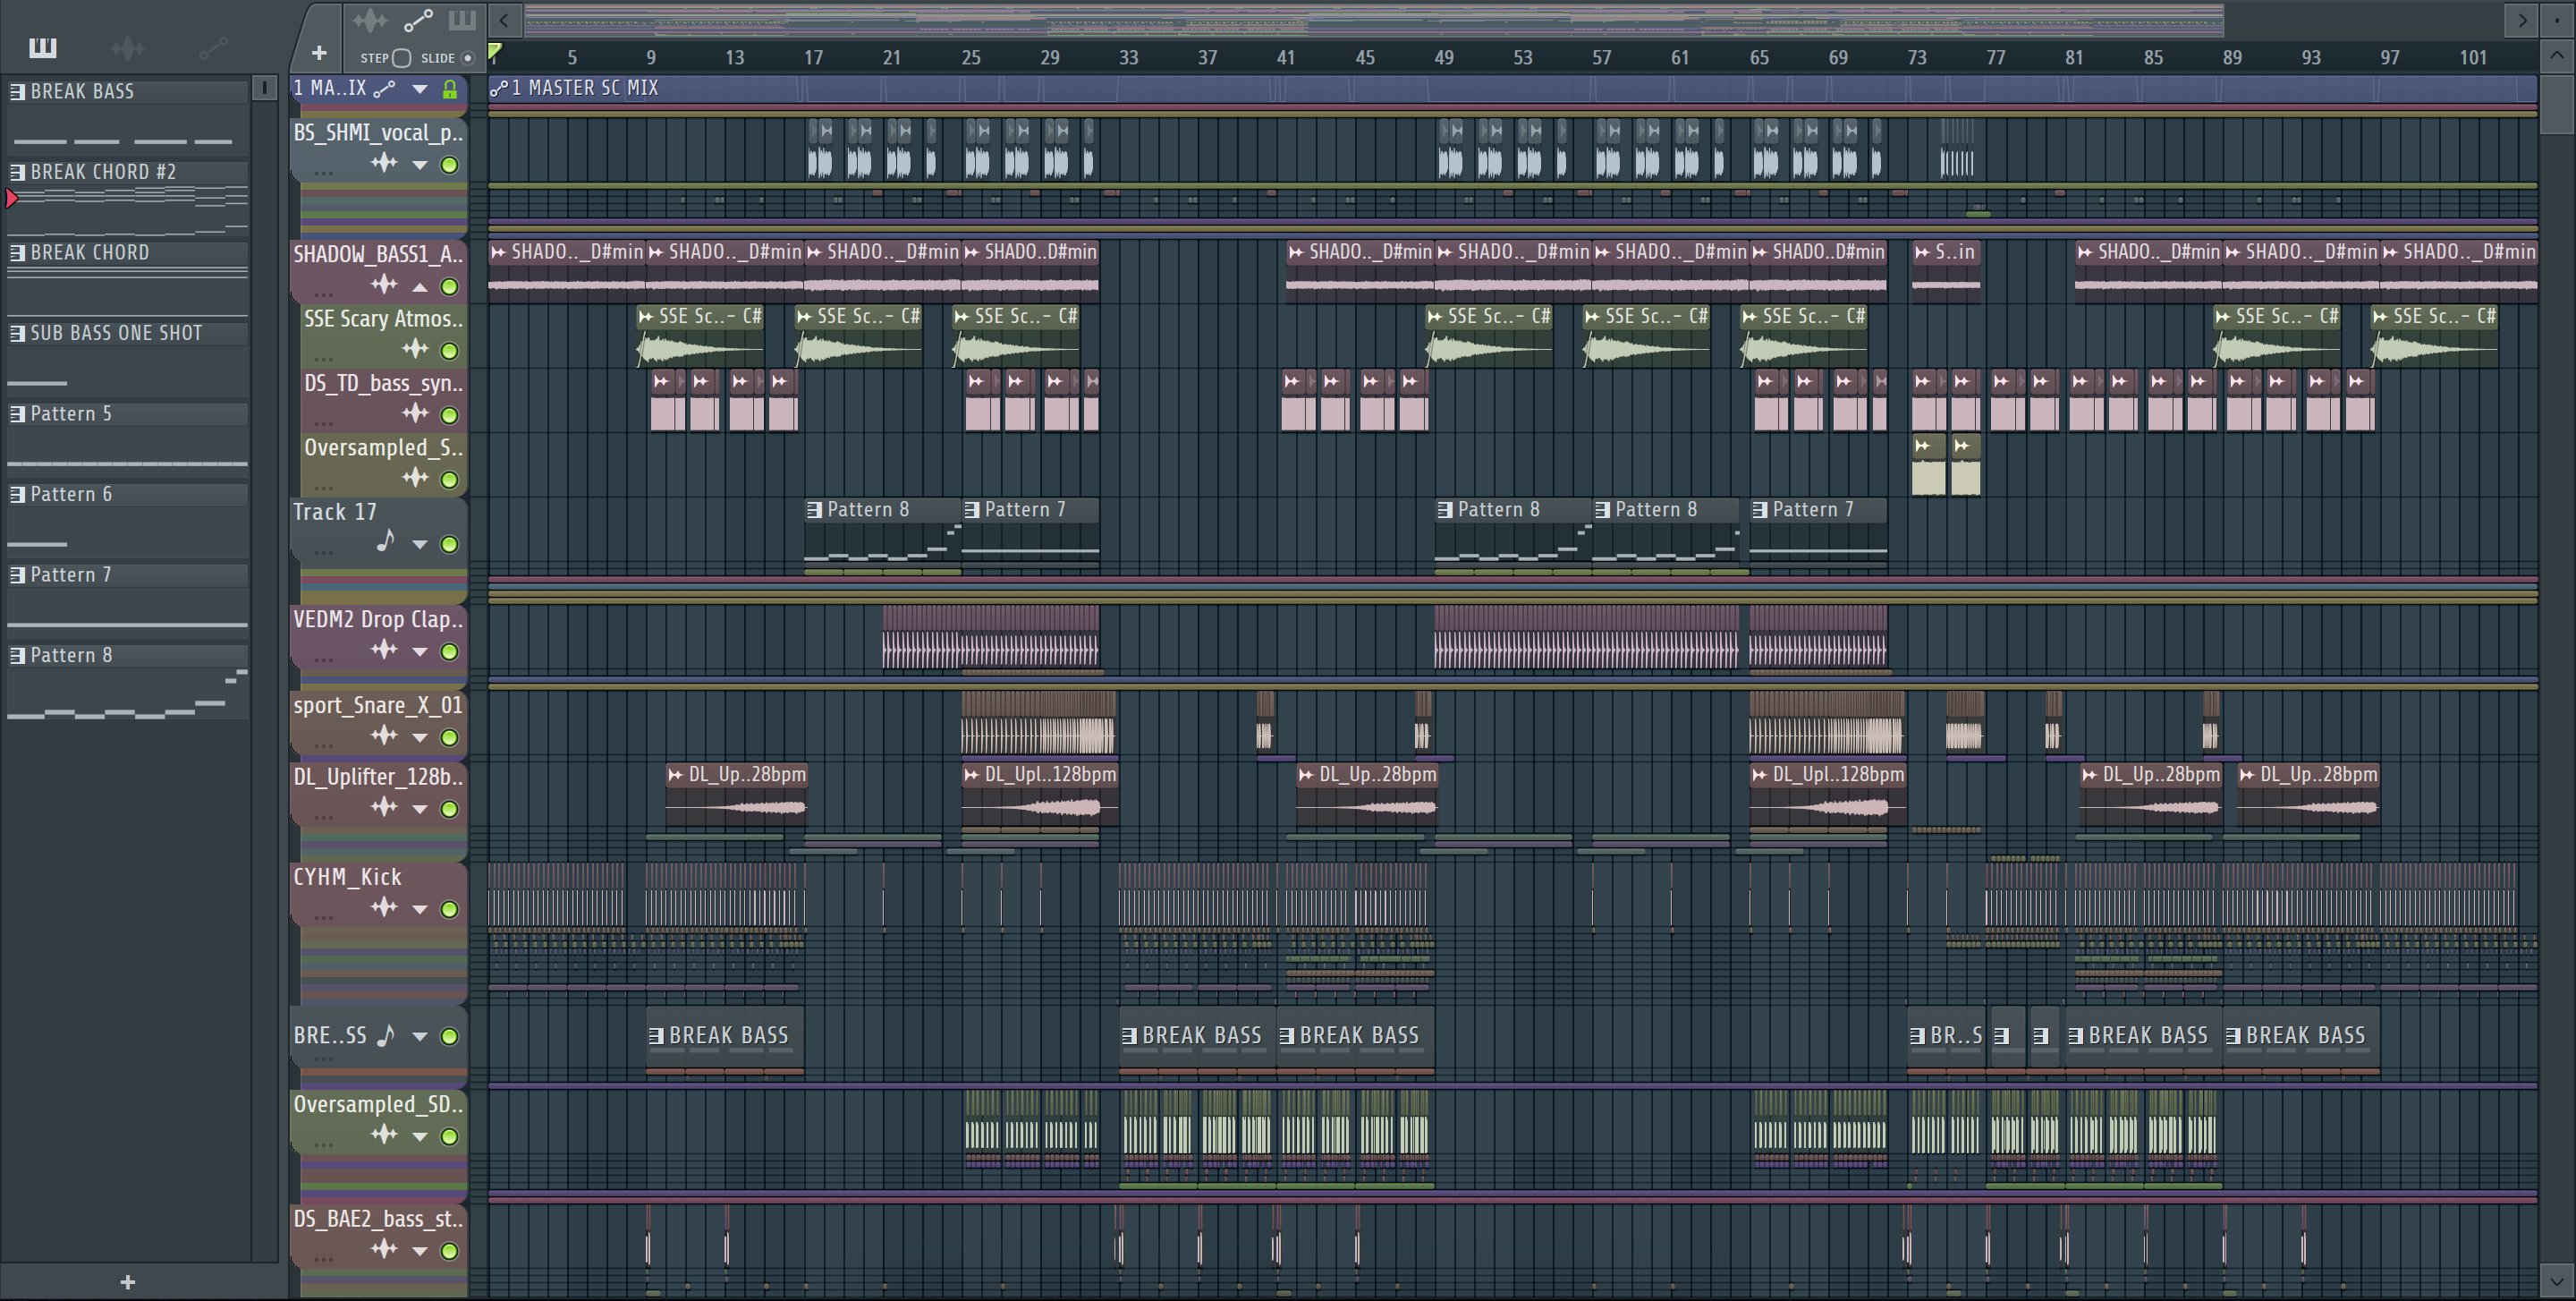
Task: Add a new pattern at picker bottom
Action: (x=128, y=1282)
